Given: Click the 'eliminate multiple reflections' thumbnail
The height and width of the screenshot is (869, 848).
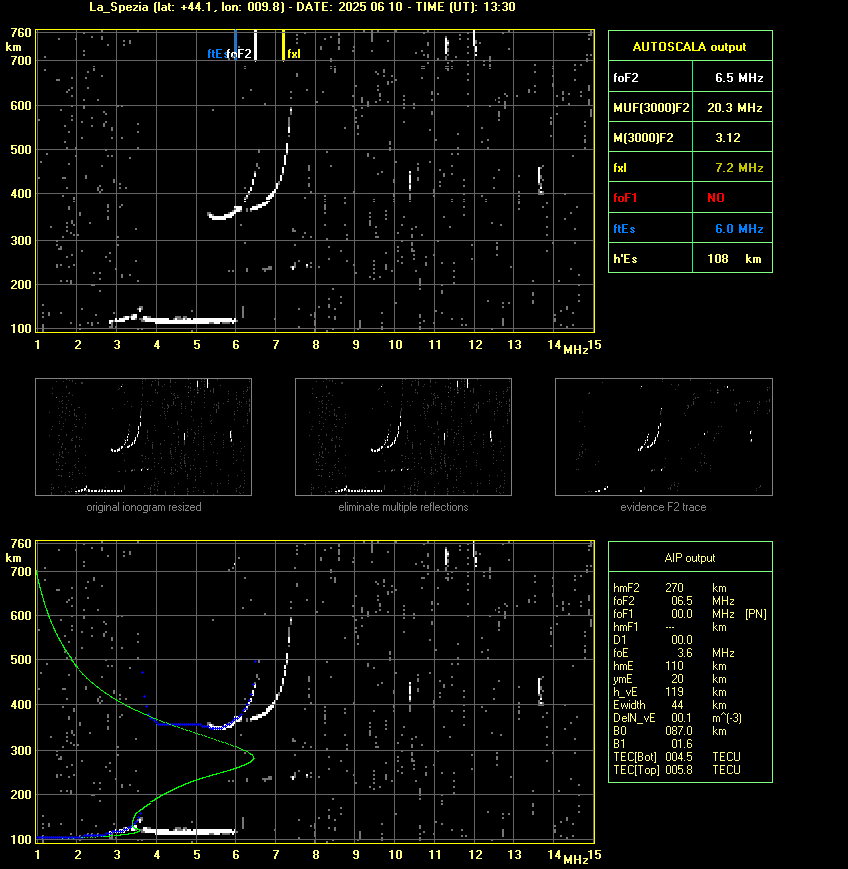Looking at the screenshot, I should [x=403, y=437].
